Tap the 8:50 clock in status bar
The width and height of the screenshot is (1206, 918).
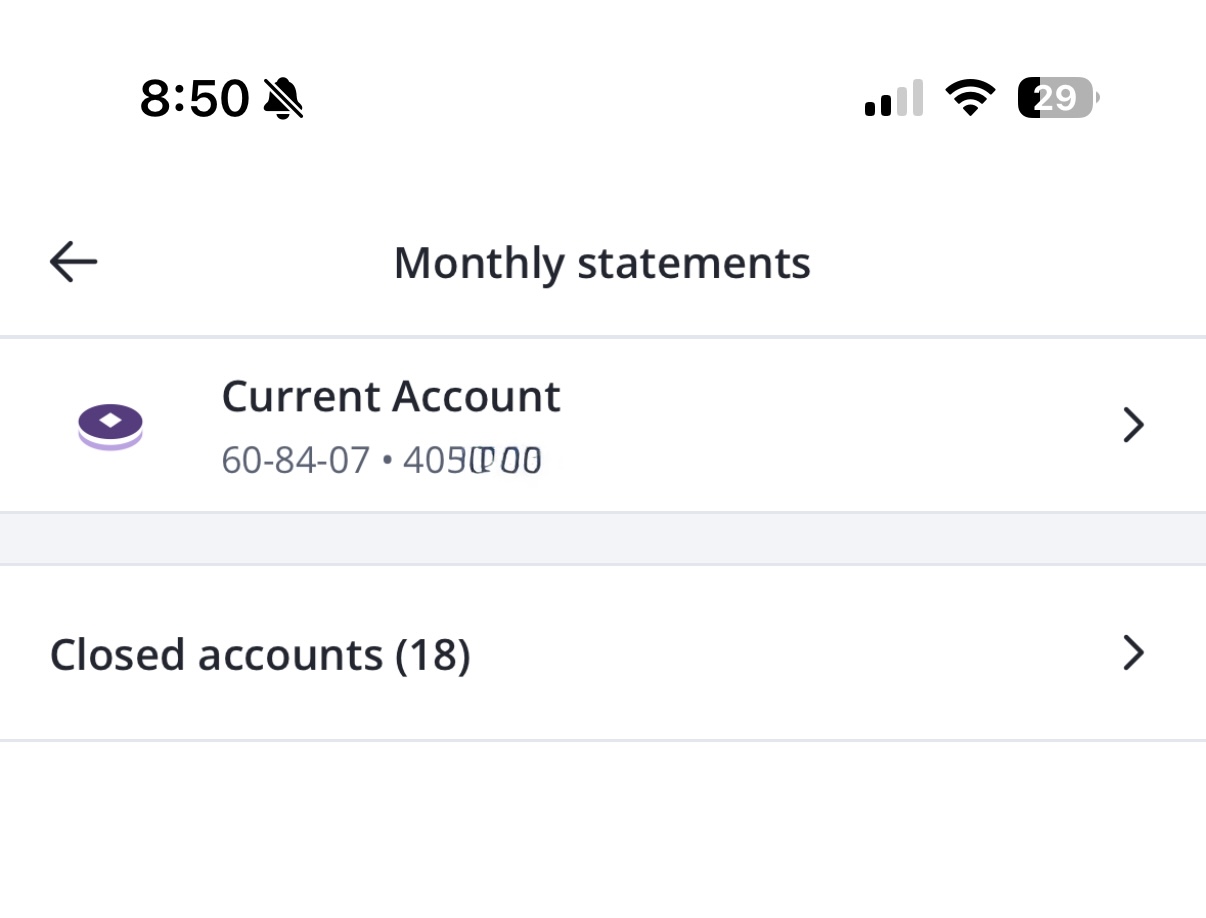click(x=194, y=99)
